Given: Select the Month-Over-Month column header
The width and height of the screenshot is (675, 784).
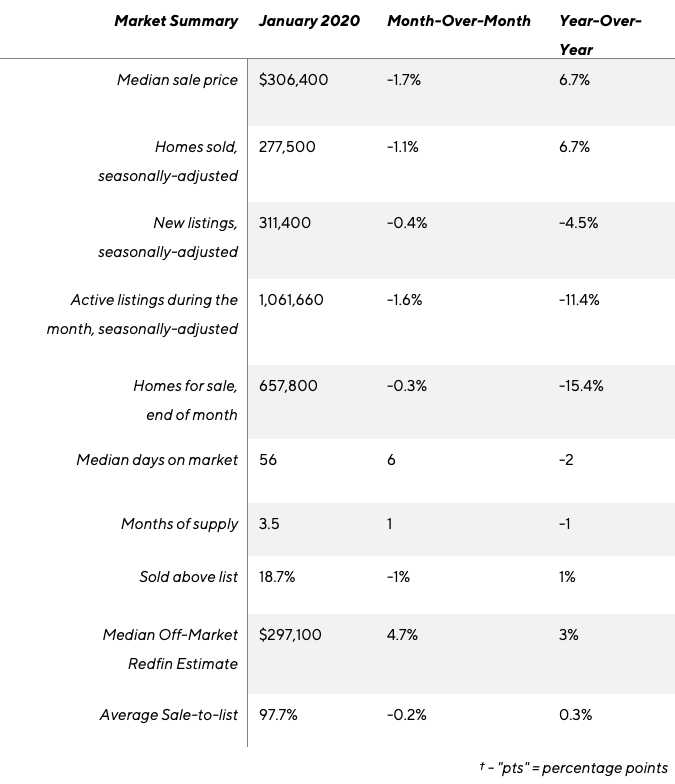Looking at the screenshot, I should (x=459, y=21).
